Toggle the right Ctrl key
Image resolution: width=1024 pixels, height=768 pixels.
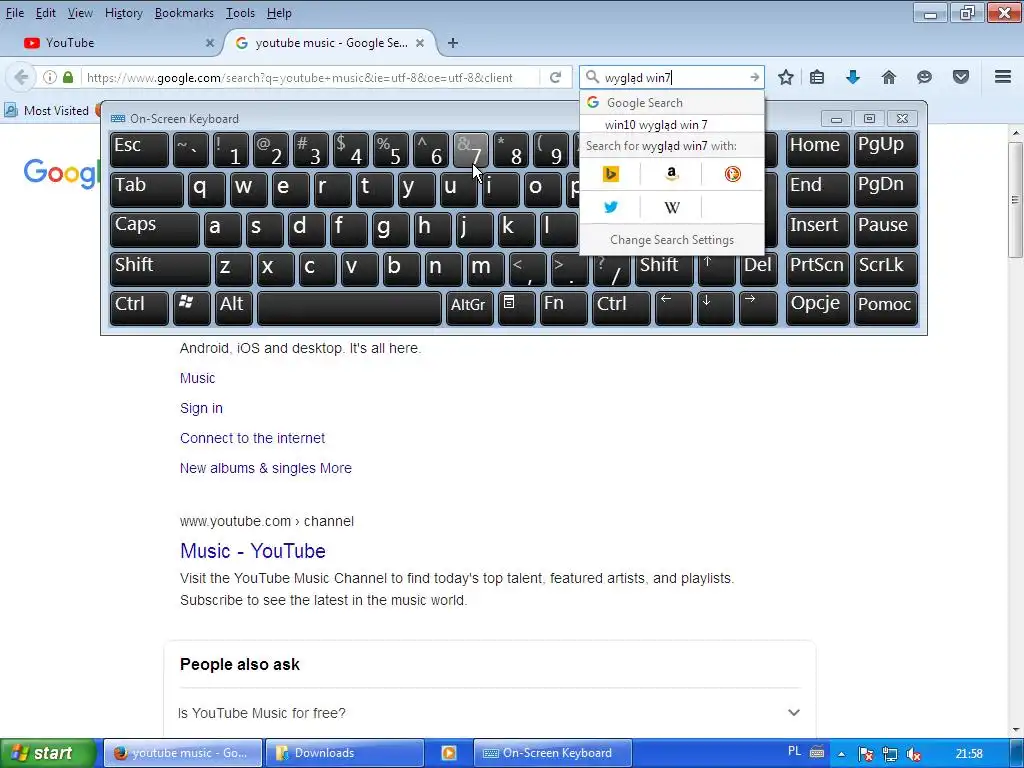pyautogui.click(x=620, y=308)
